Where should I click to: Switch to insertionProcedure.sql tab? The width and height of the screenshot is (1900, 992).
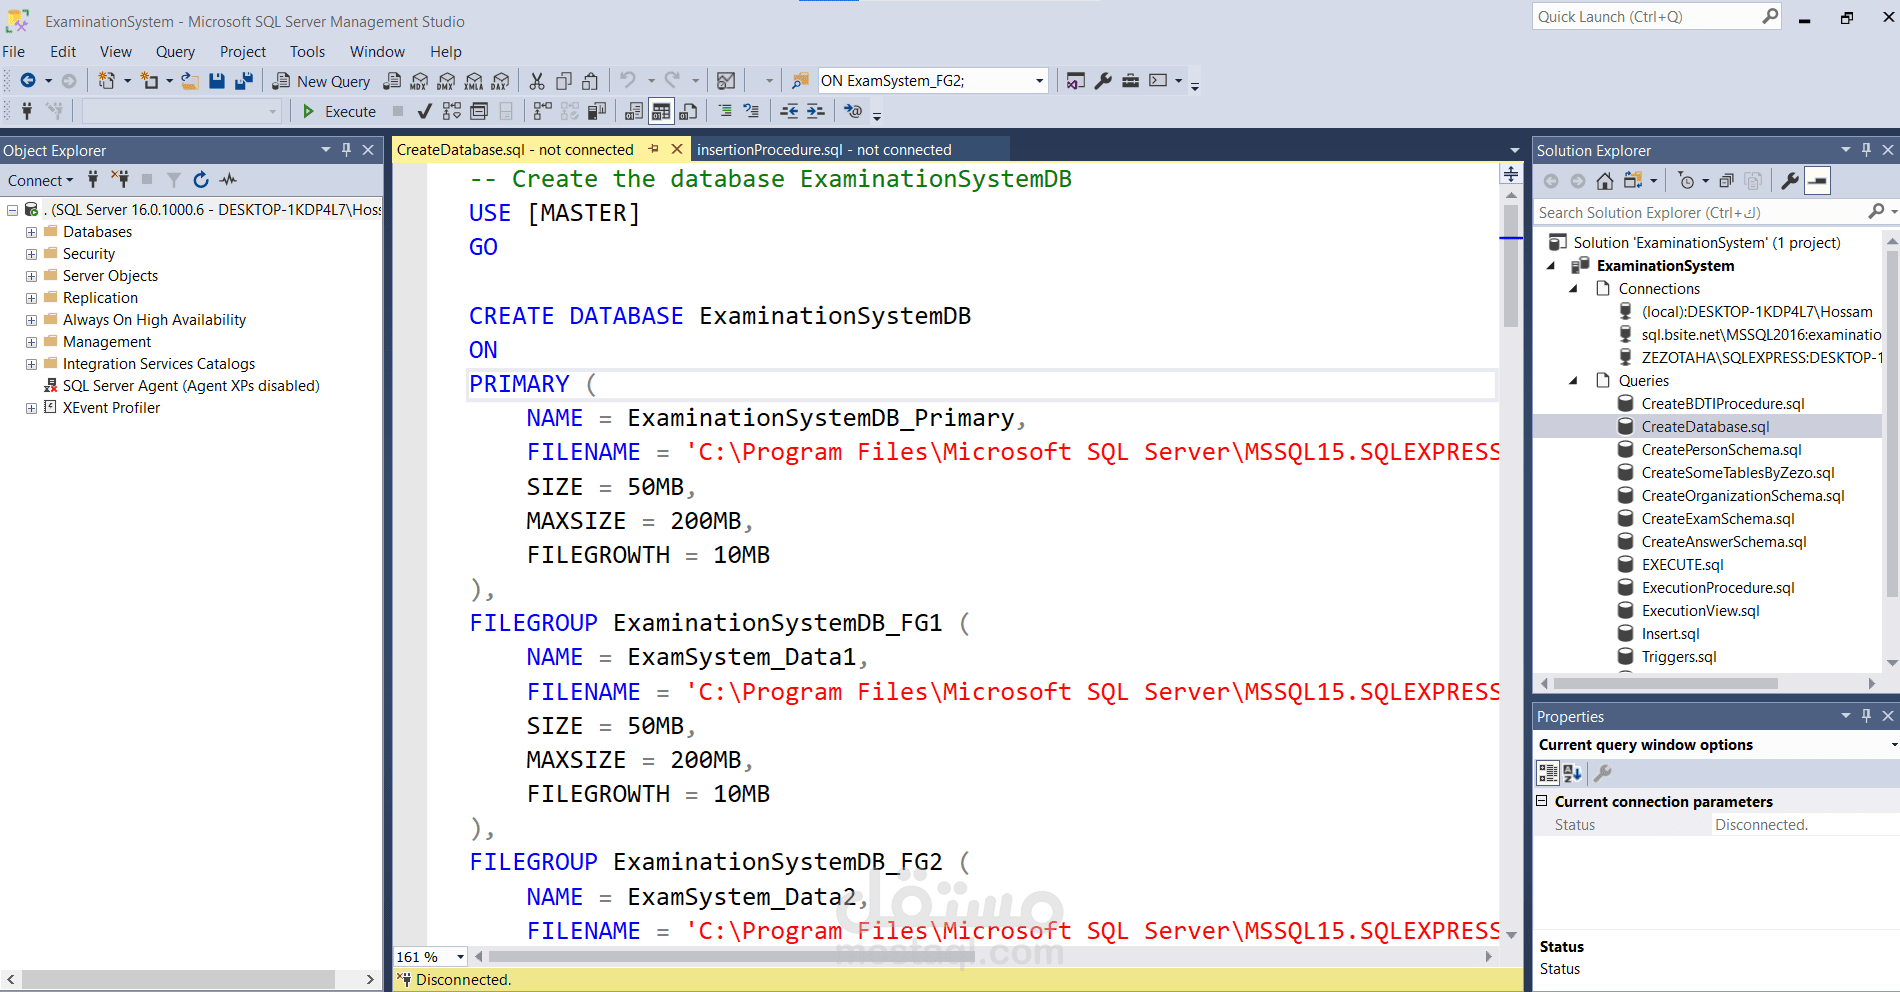tap(824, 150)
